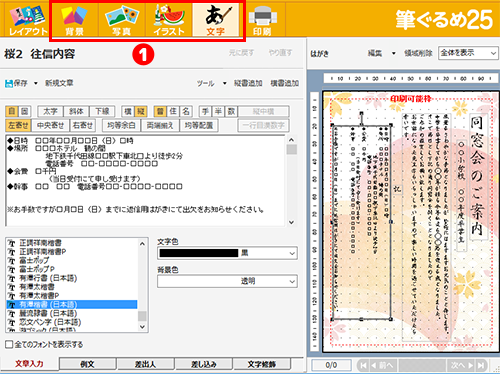This screenshot has width=500, height=374.
Task: Click the 手 toolbar button
Action: 205,111
